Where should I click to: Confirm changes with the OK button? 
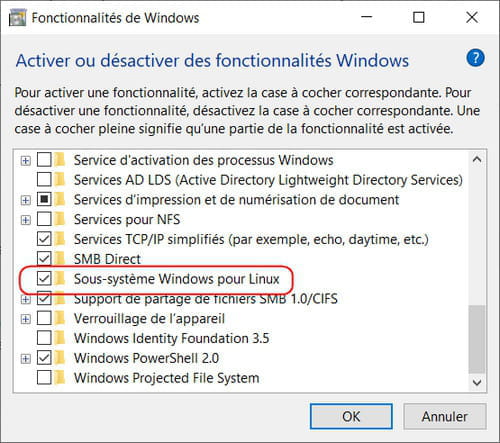351,416
